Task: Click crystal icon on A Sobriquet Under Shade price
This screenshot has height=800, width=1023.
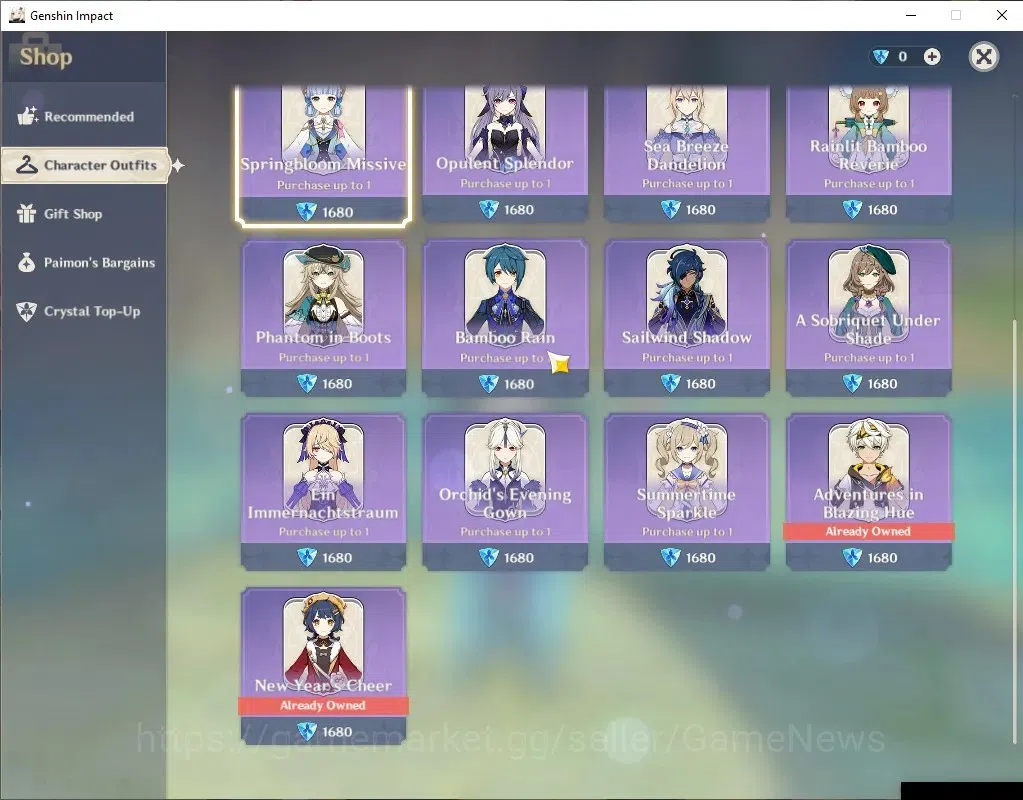Action: (x=852, y=384)
